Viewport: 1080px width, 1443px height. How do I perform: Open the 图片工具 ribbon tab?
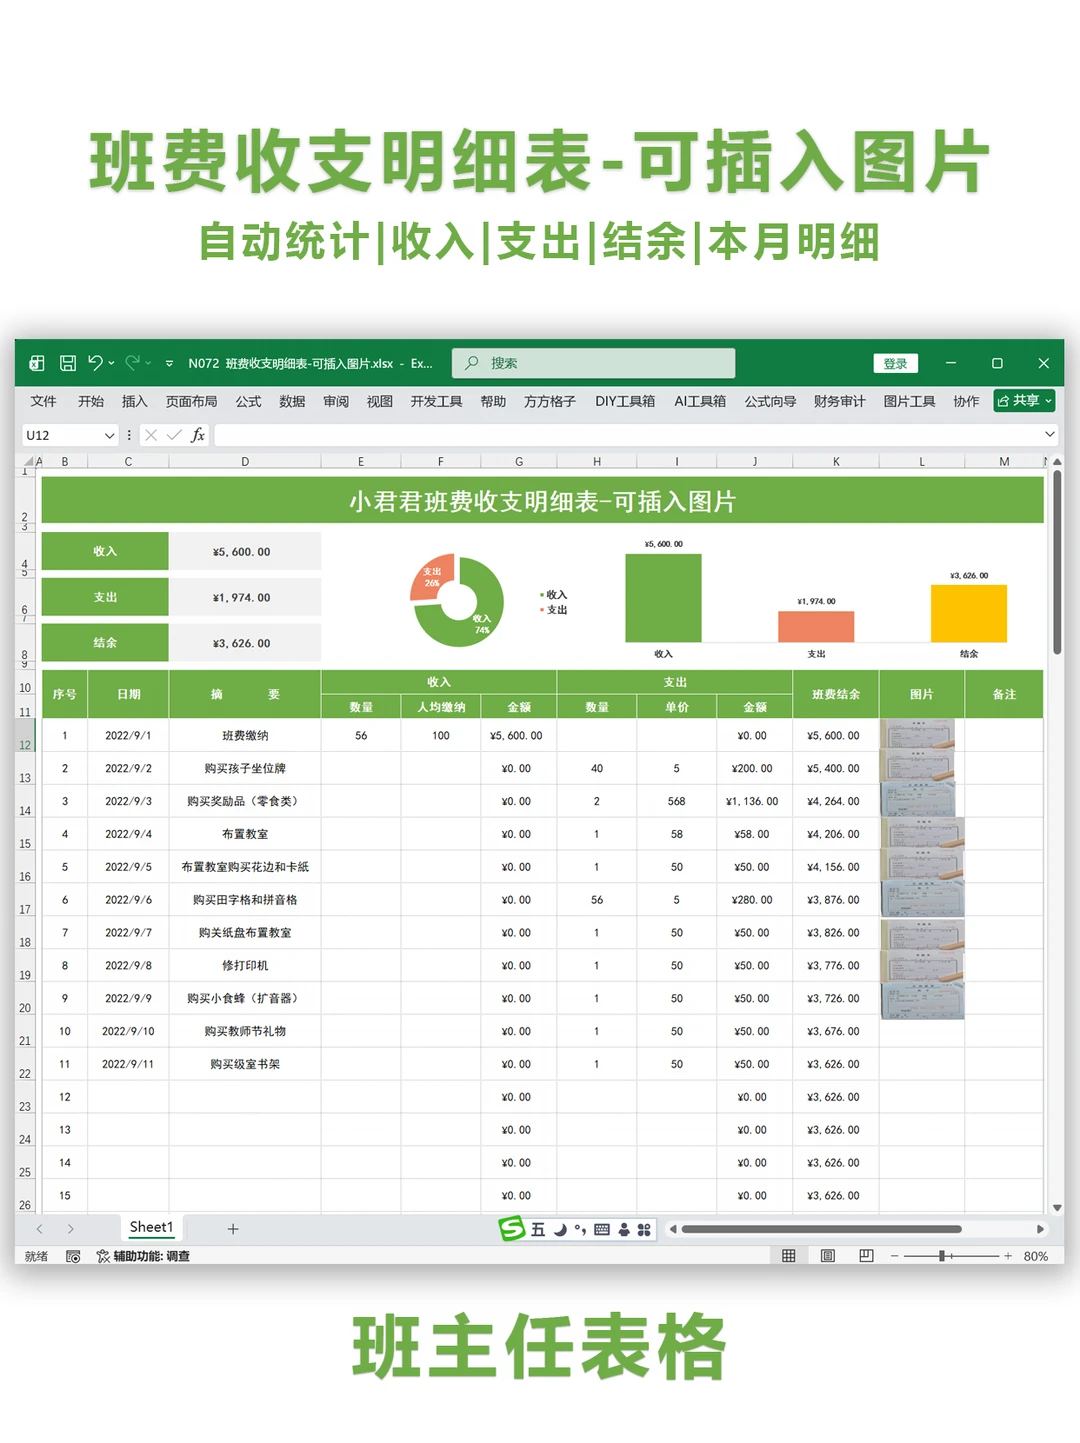click(x=909, y=401)
